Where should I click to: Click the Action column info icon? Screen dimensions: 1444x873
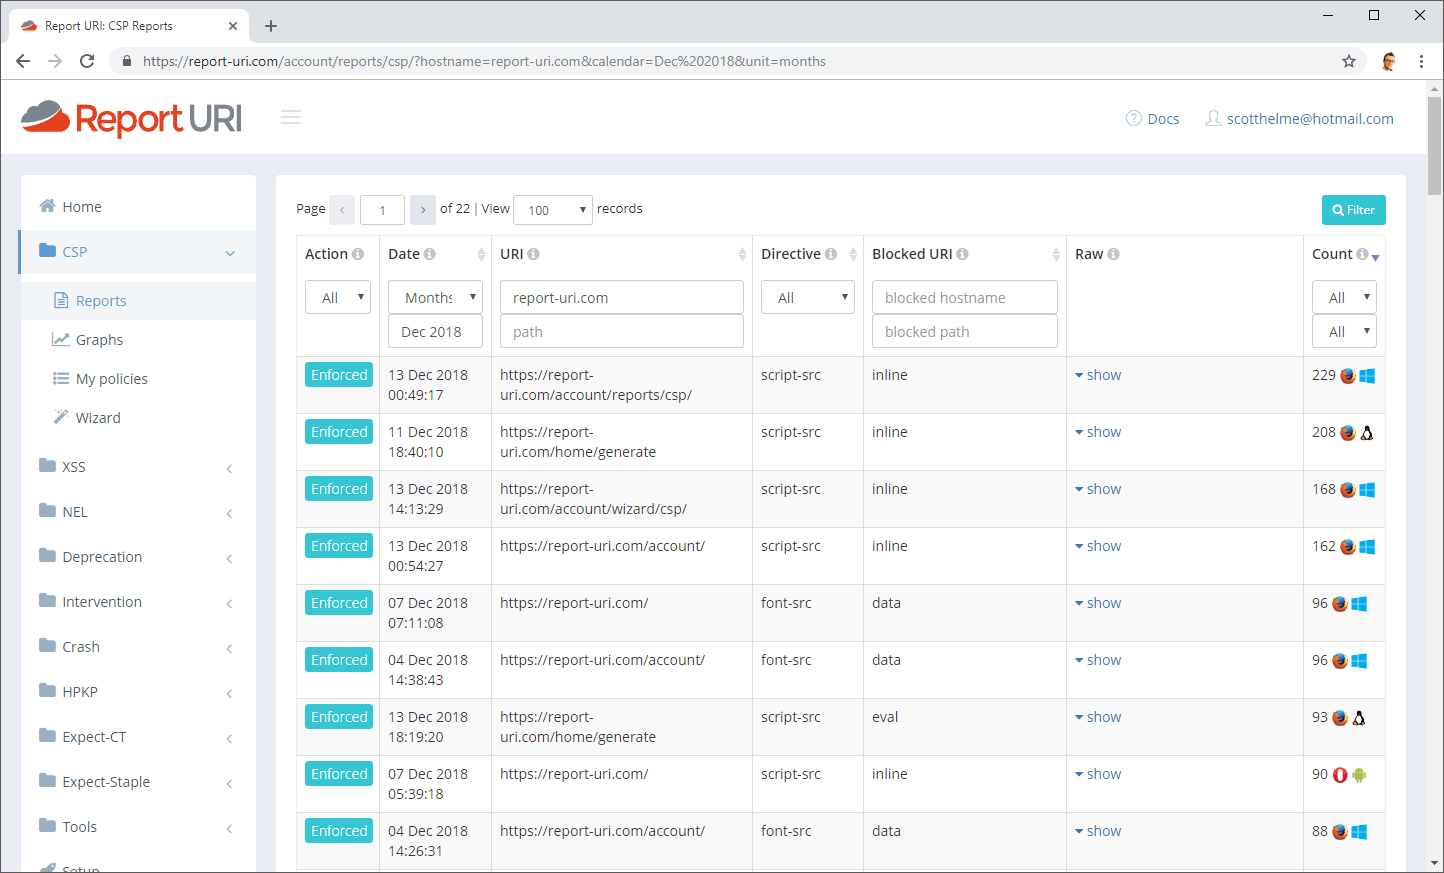click(358, 254)
